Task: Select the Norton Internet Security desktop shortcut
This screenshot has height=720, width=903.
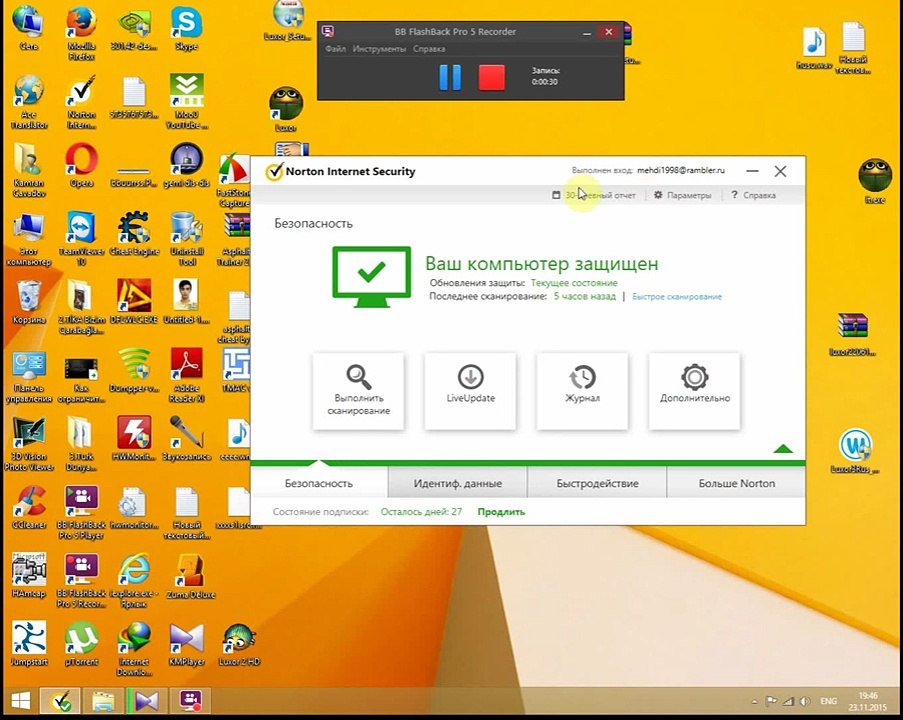Action: [81, 103]
